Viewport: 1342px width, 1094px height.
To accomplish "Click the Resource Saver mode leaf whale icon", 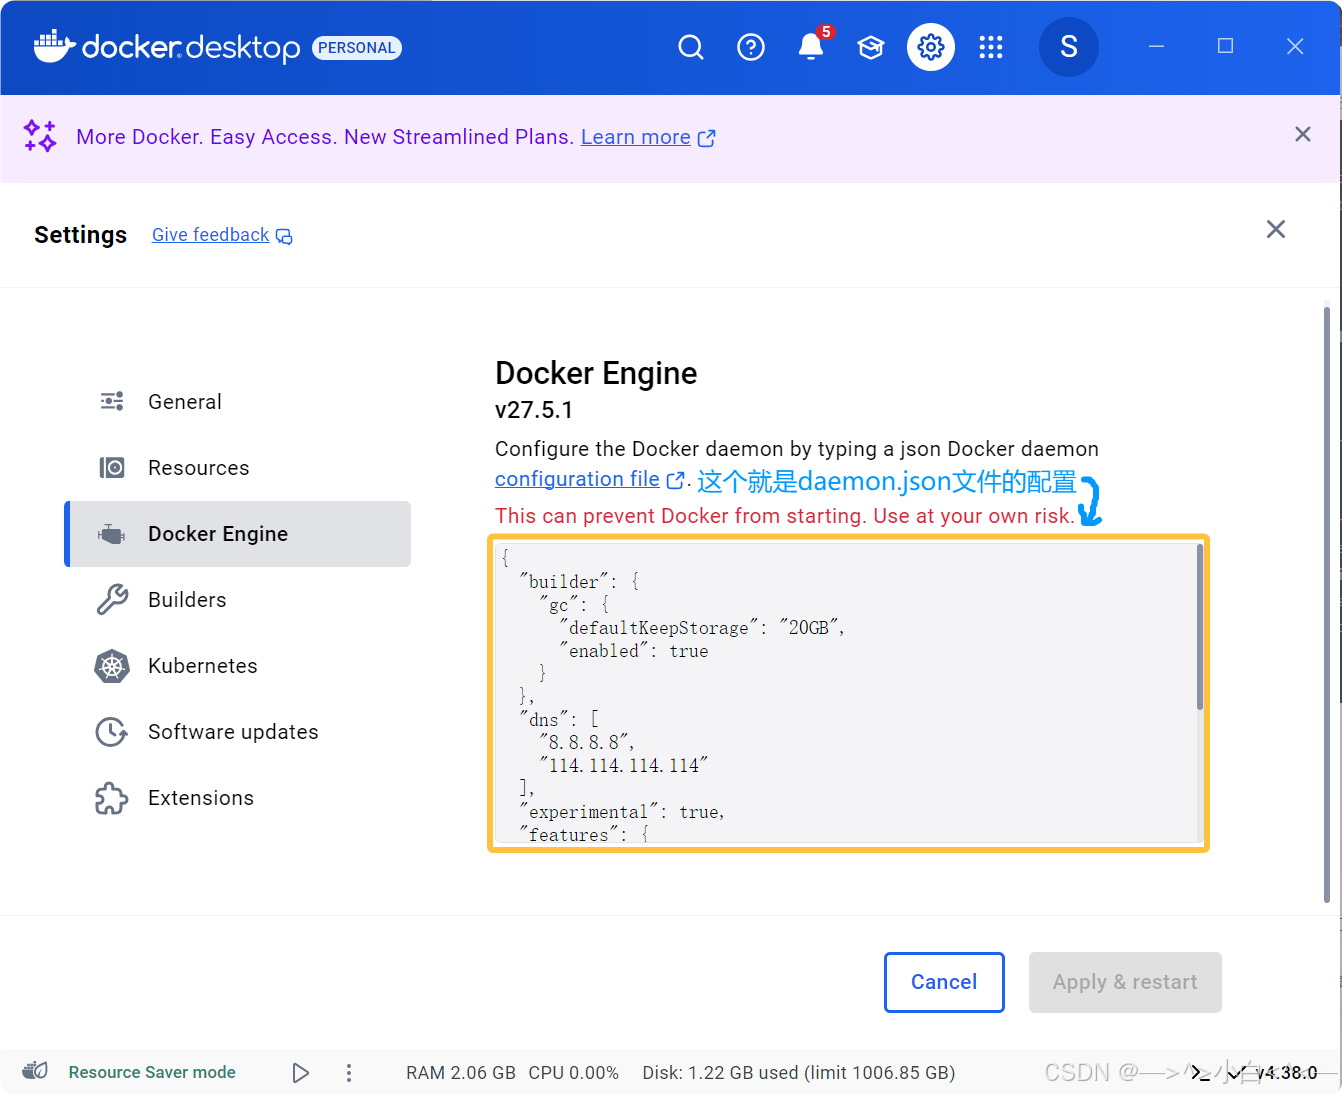I will tap(35, 1071).
